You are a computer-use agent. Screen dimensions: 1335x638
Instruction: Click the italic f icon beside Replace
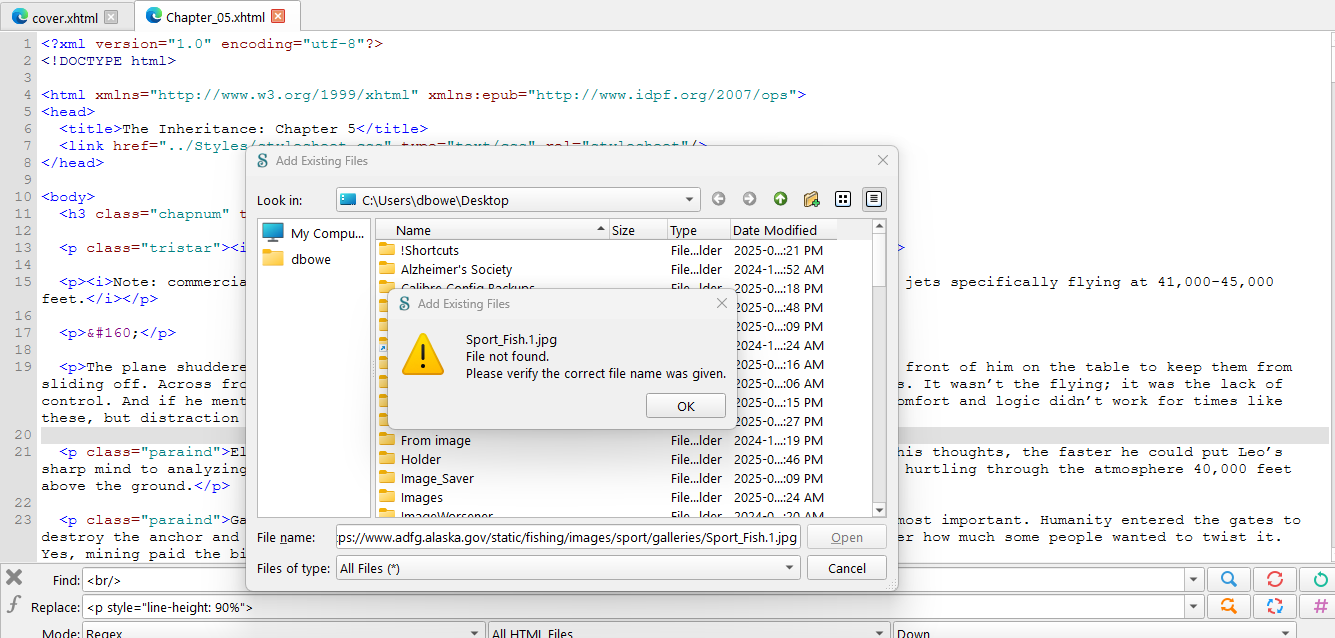tap(14, 605)
